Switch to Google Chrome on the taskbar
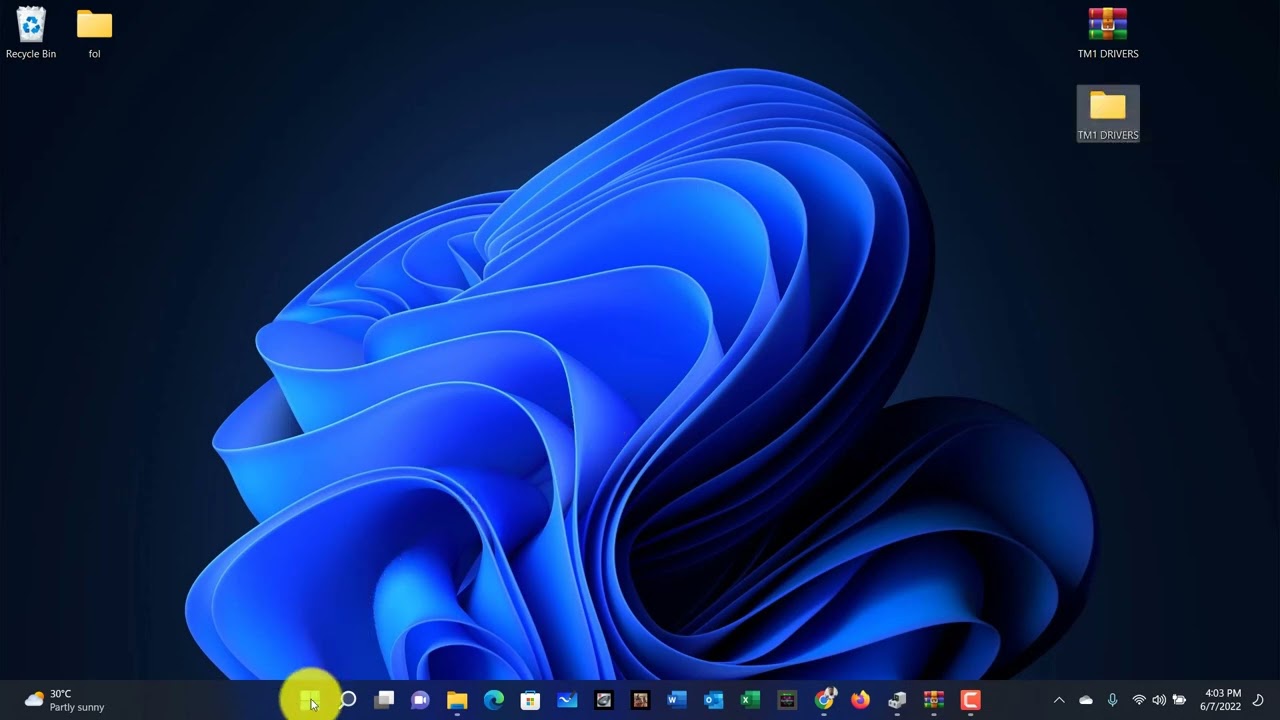Screen dimensions: 1280x720 click(x=824, y=700)
